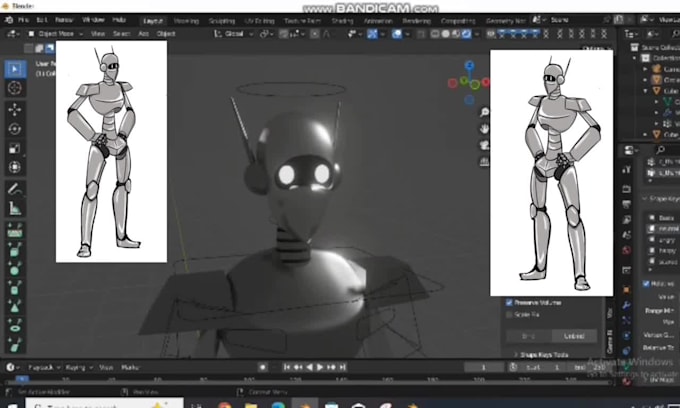Switch to the Sculpting workspace tab
Screen dimensions: 680x408
coord(222,21)
